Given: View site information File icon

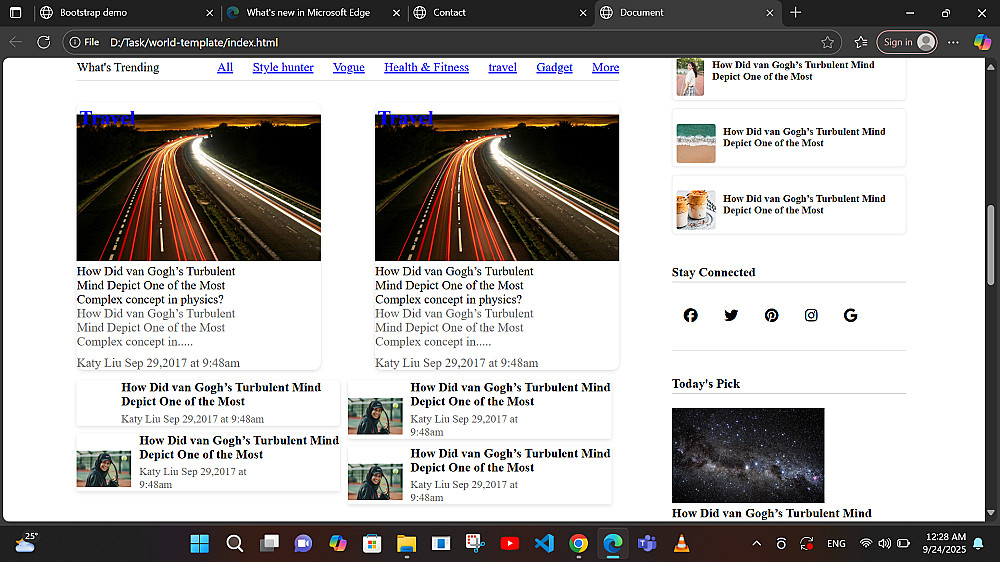Looking at the screenshot, I should coord(84,42).
